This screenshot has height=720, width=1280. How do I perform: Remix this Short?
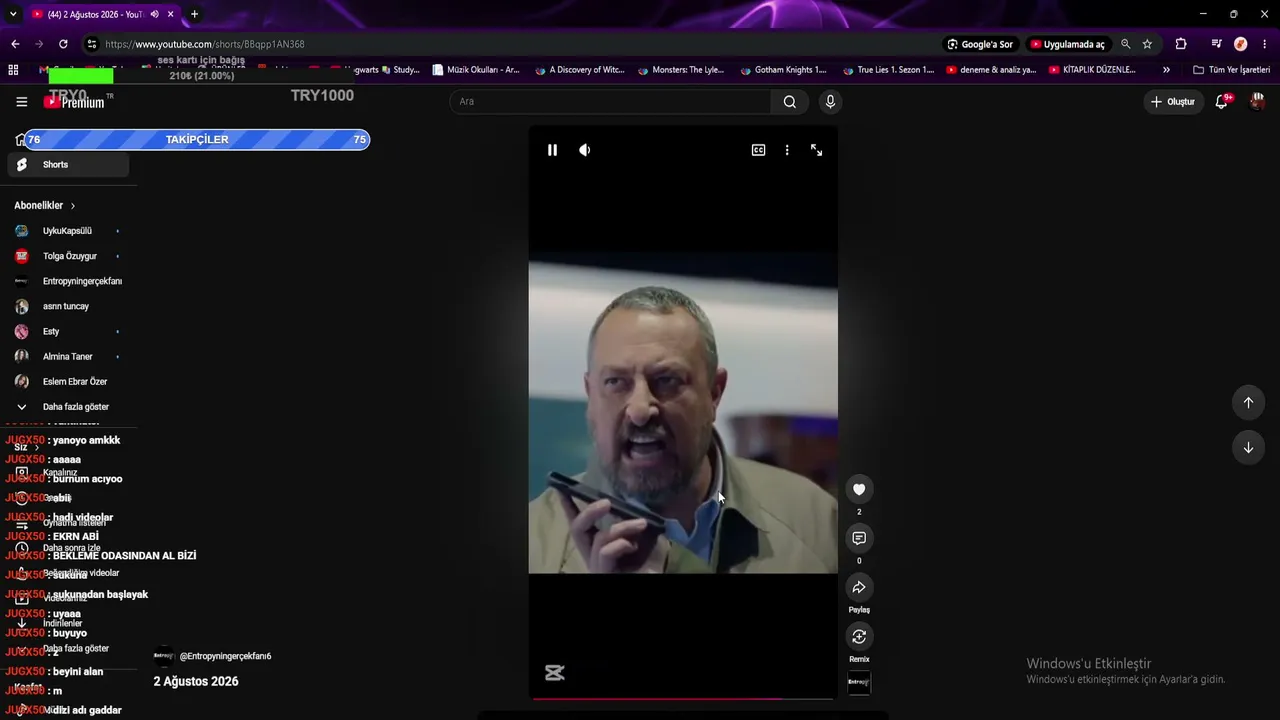pos(859,636)
